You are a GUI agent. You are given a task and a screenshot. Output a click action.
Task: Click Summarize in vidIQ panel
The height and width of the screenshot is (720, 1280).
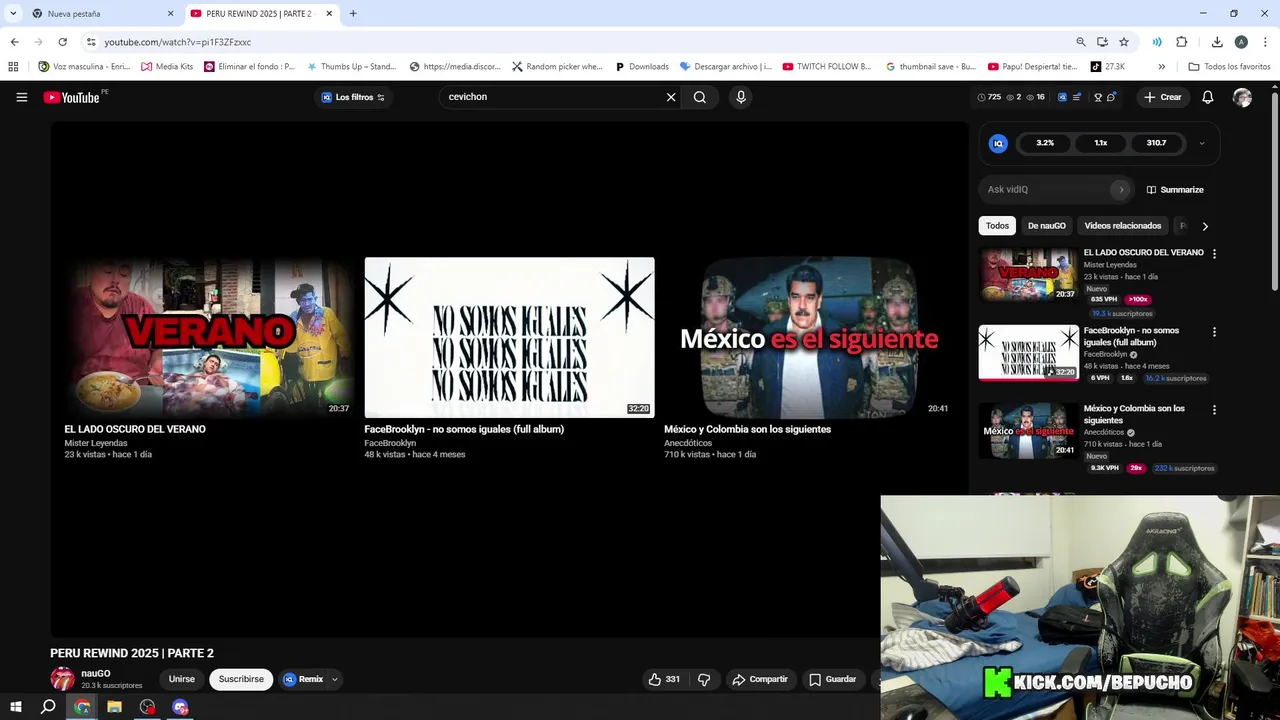click(1175, 189)
